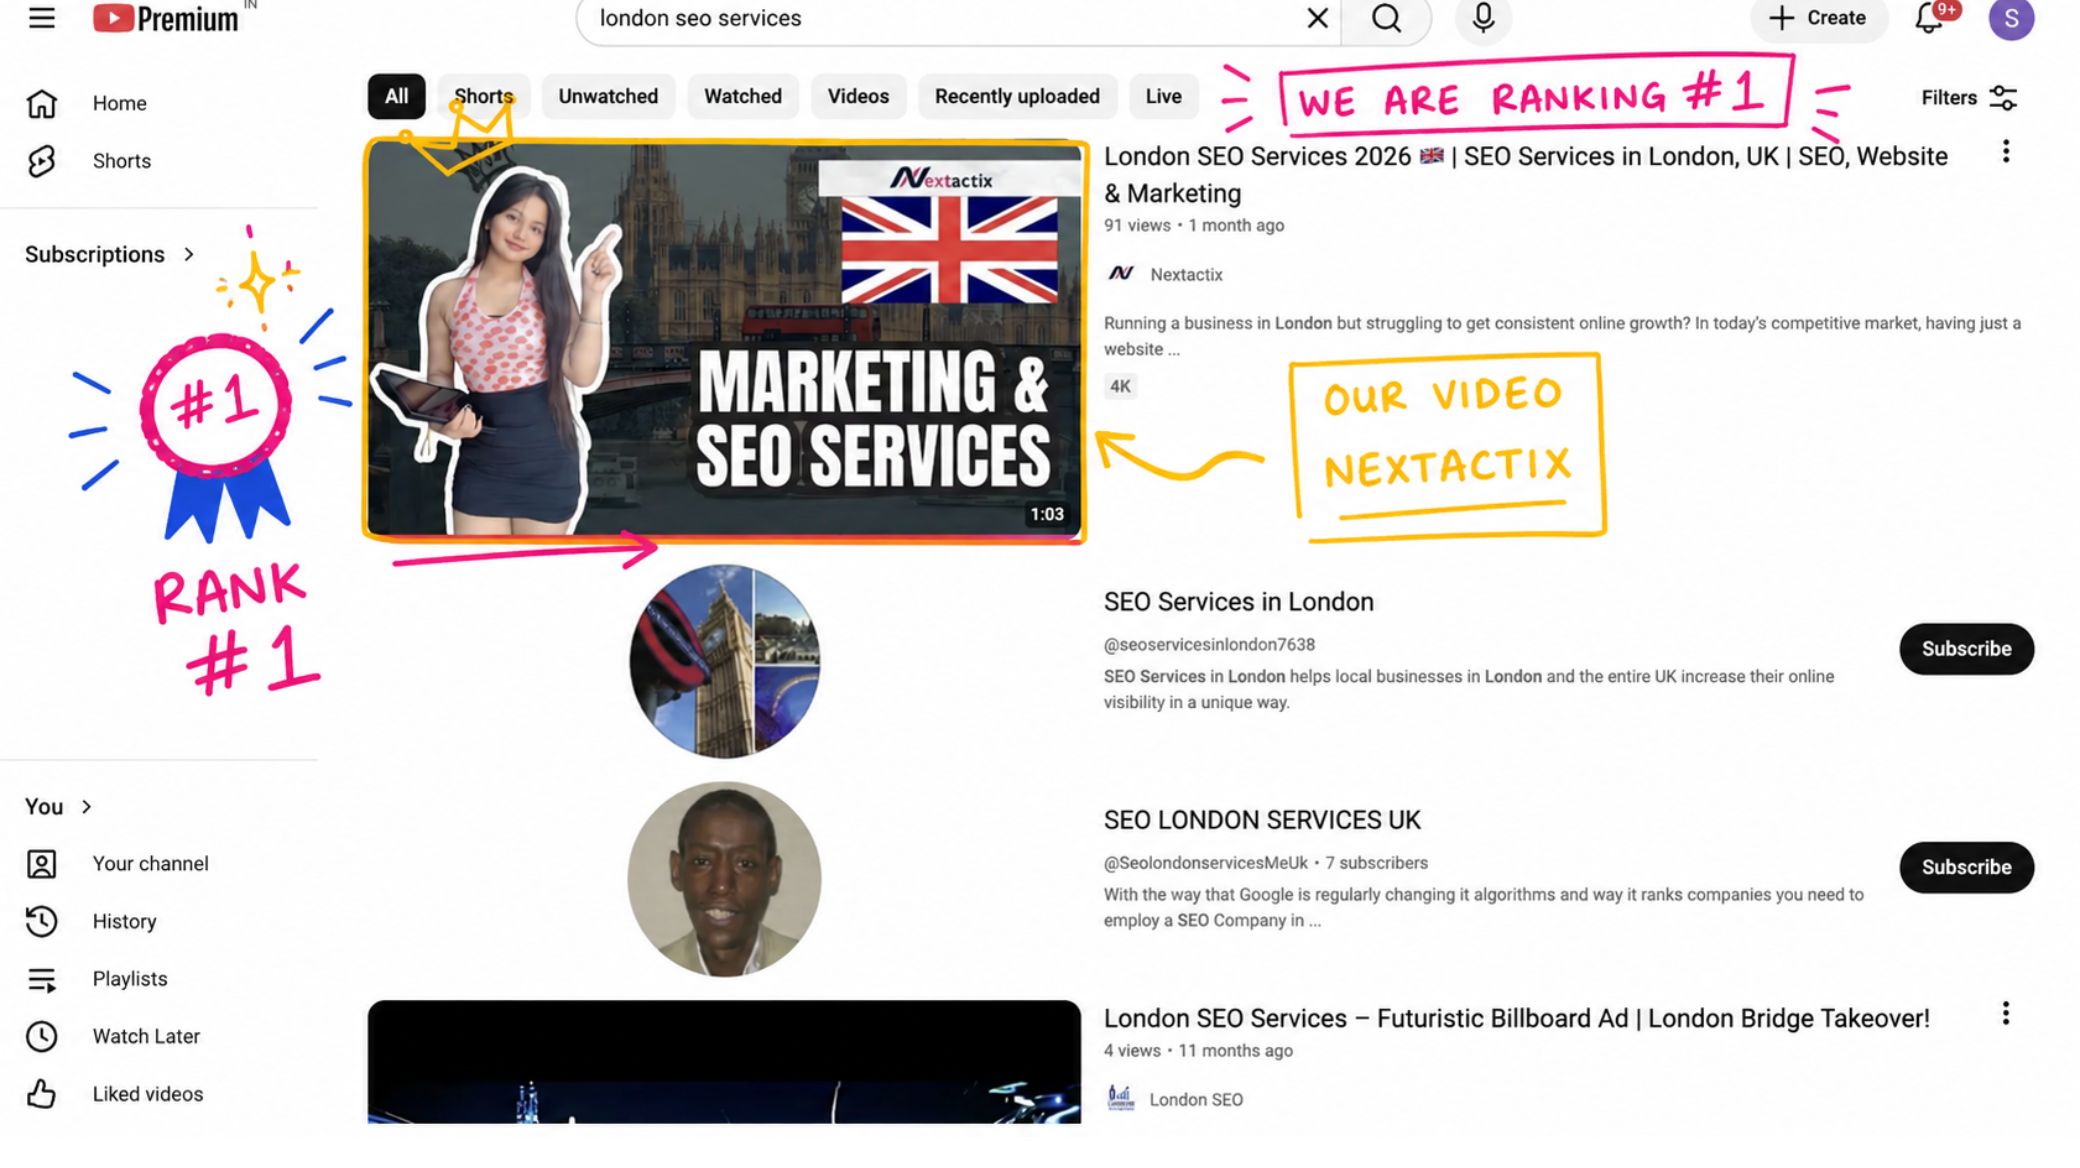This screenshot has width=2080, height=1168.
Task: Open Futuristic Billboard Ad video title
Action: pos(1516,1018)
